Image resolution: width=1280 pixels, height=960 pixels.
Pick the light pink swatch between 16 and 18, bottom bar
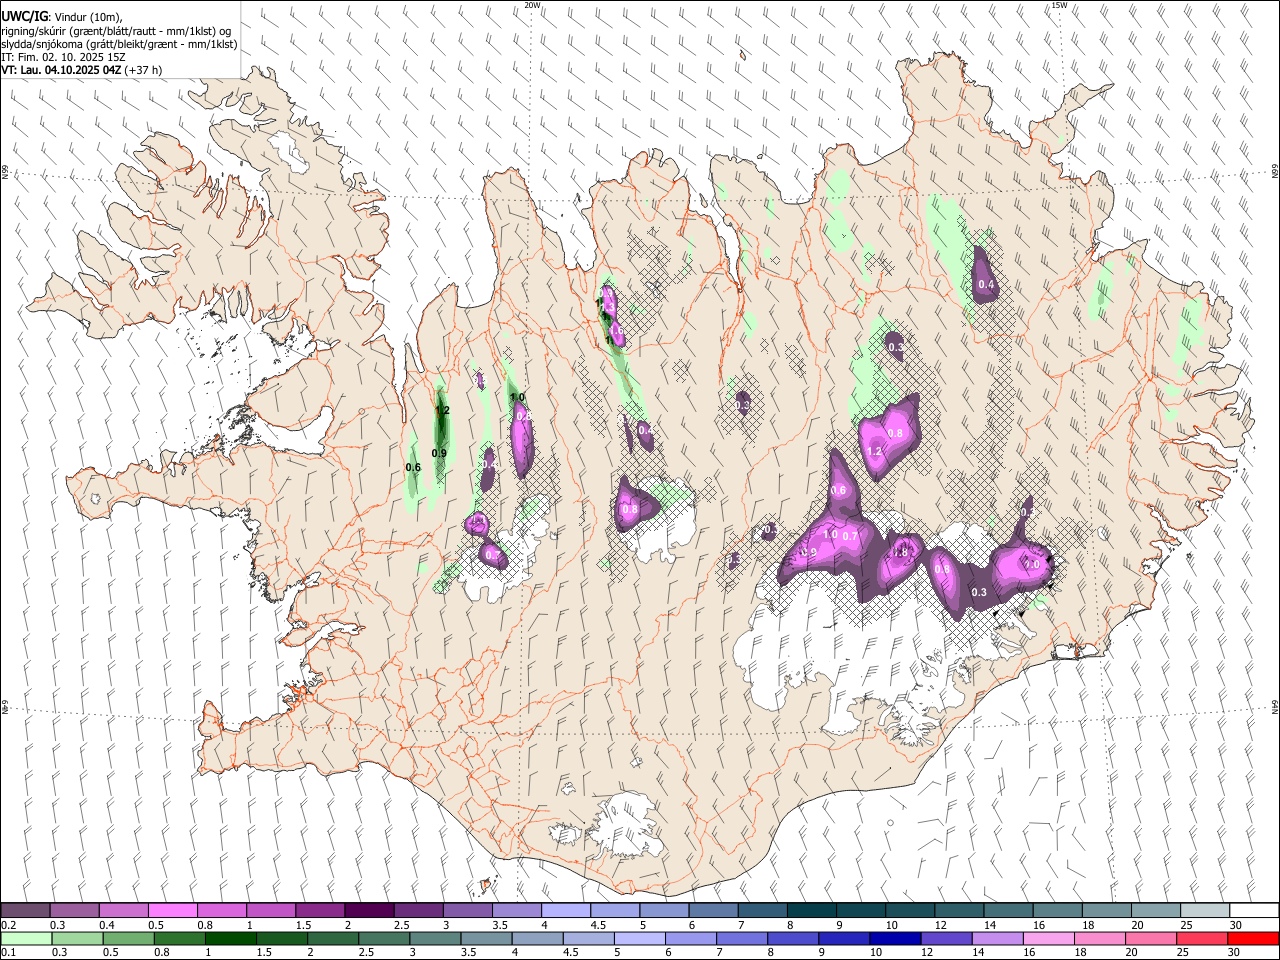click(x=1049, y=938)
